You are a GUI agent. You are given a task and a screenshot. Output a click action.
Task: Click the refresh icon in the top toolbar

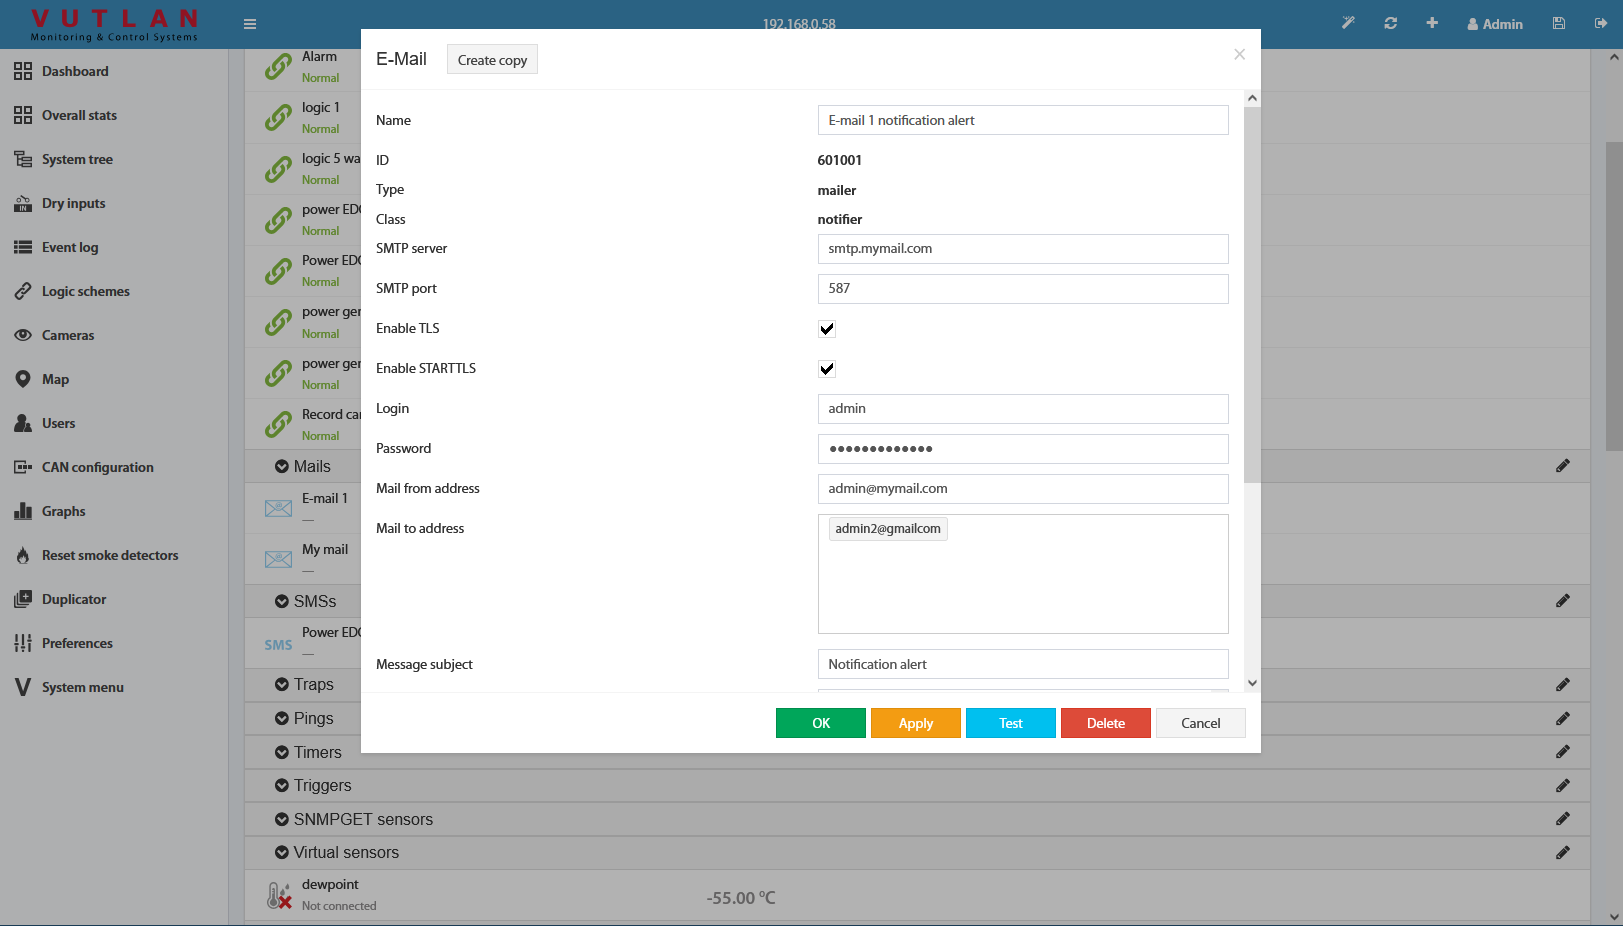tap(1390, 23)
